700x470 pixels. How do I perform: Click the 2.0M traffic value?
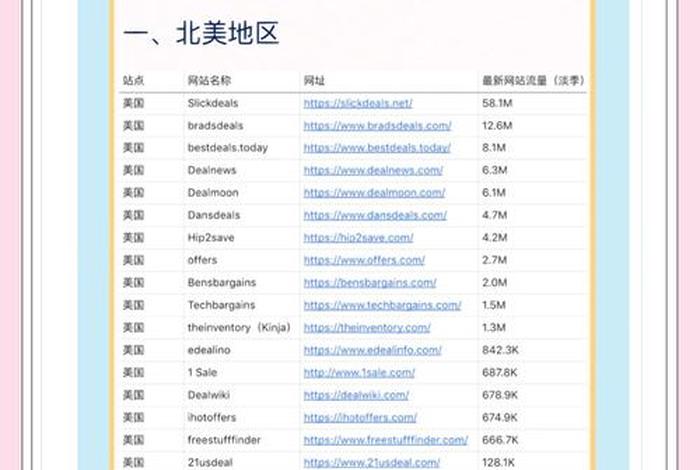coord(494,283)
